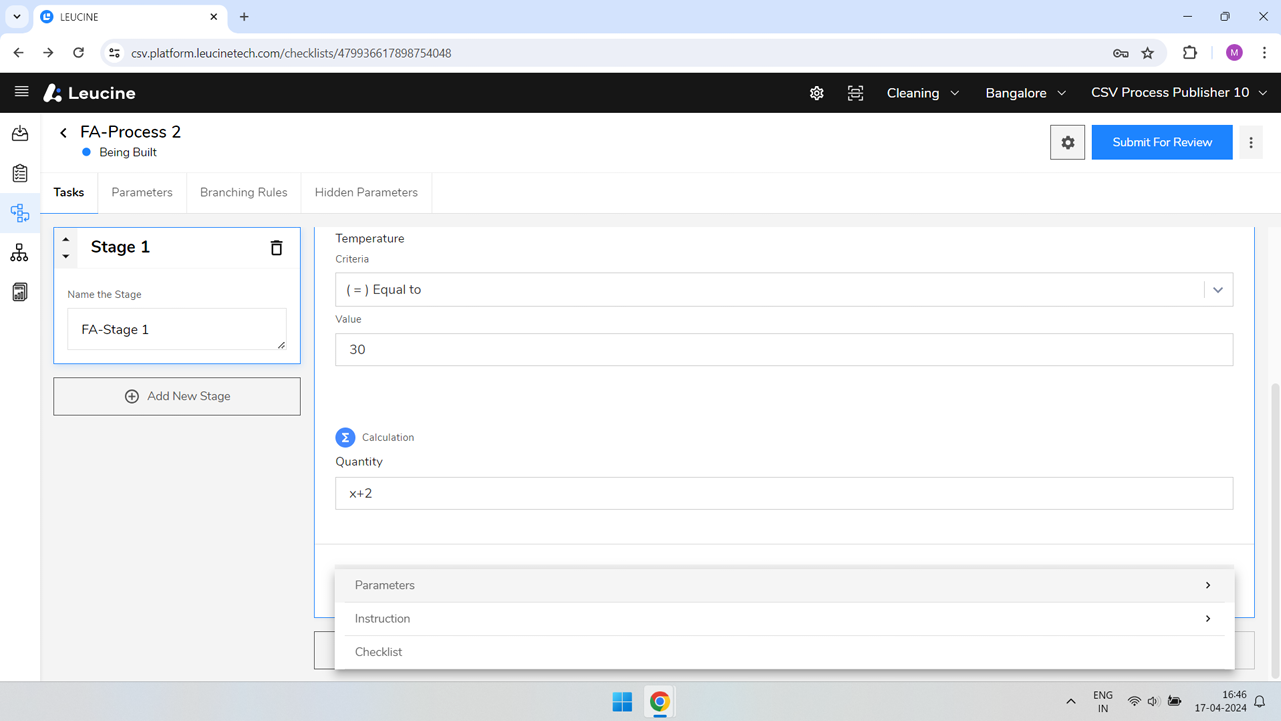Click the browser back button

pyautogui.click(x=19, y=53)
